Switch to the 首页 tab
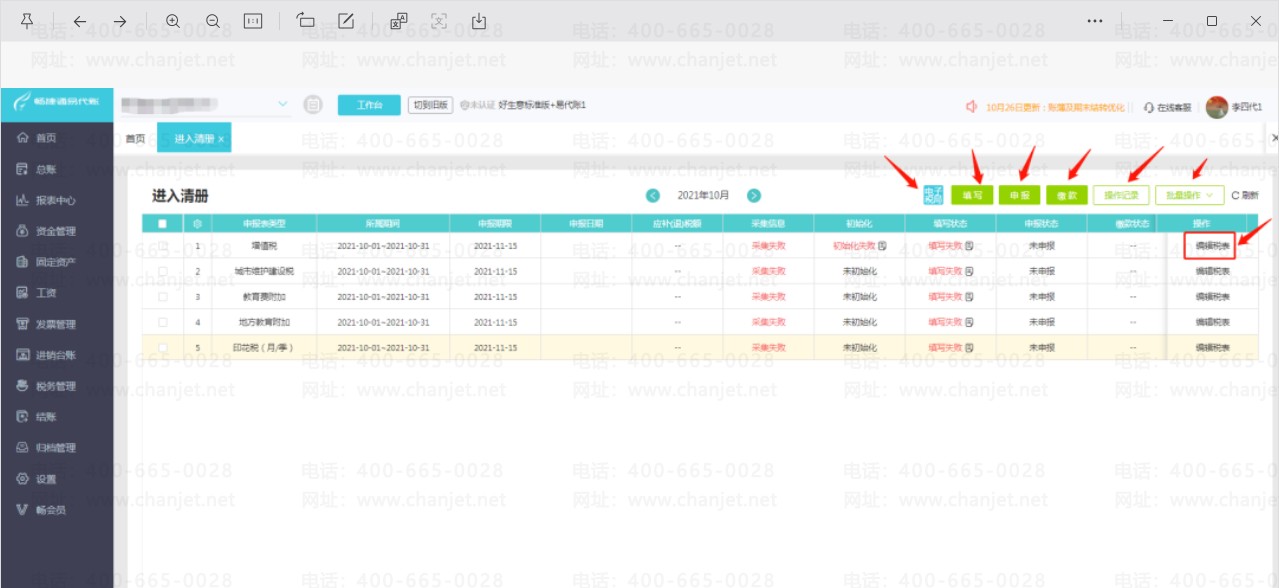The width and height of the screenshot is (1279, 588). click(x=135, y=138)
